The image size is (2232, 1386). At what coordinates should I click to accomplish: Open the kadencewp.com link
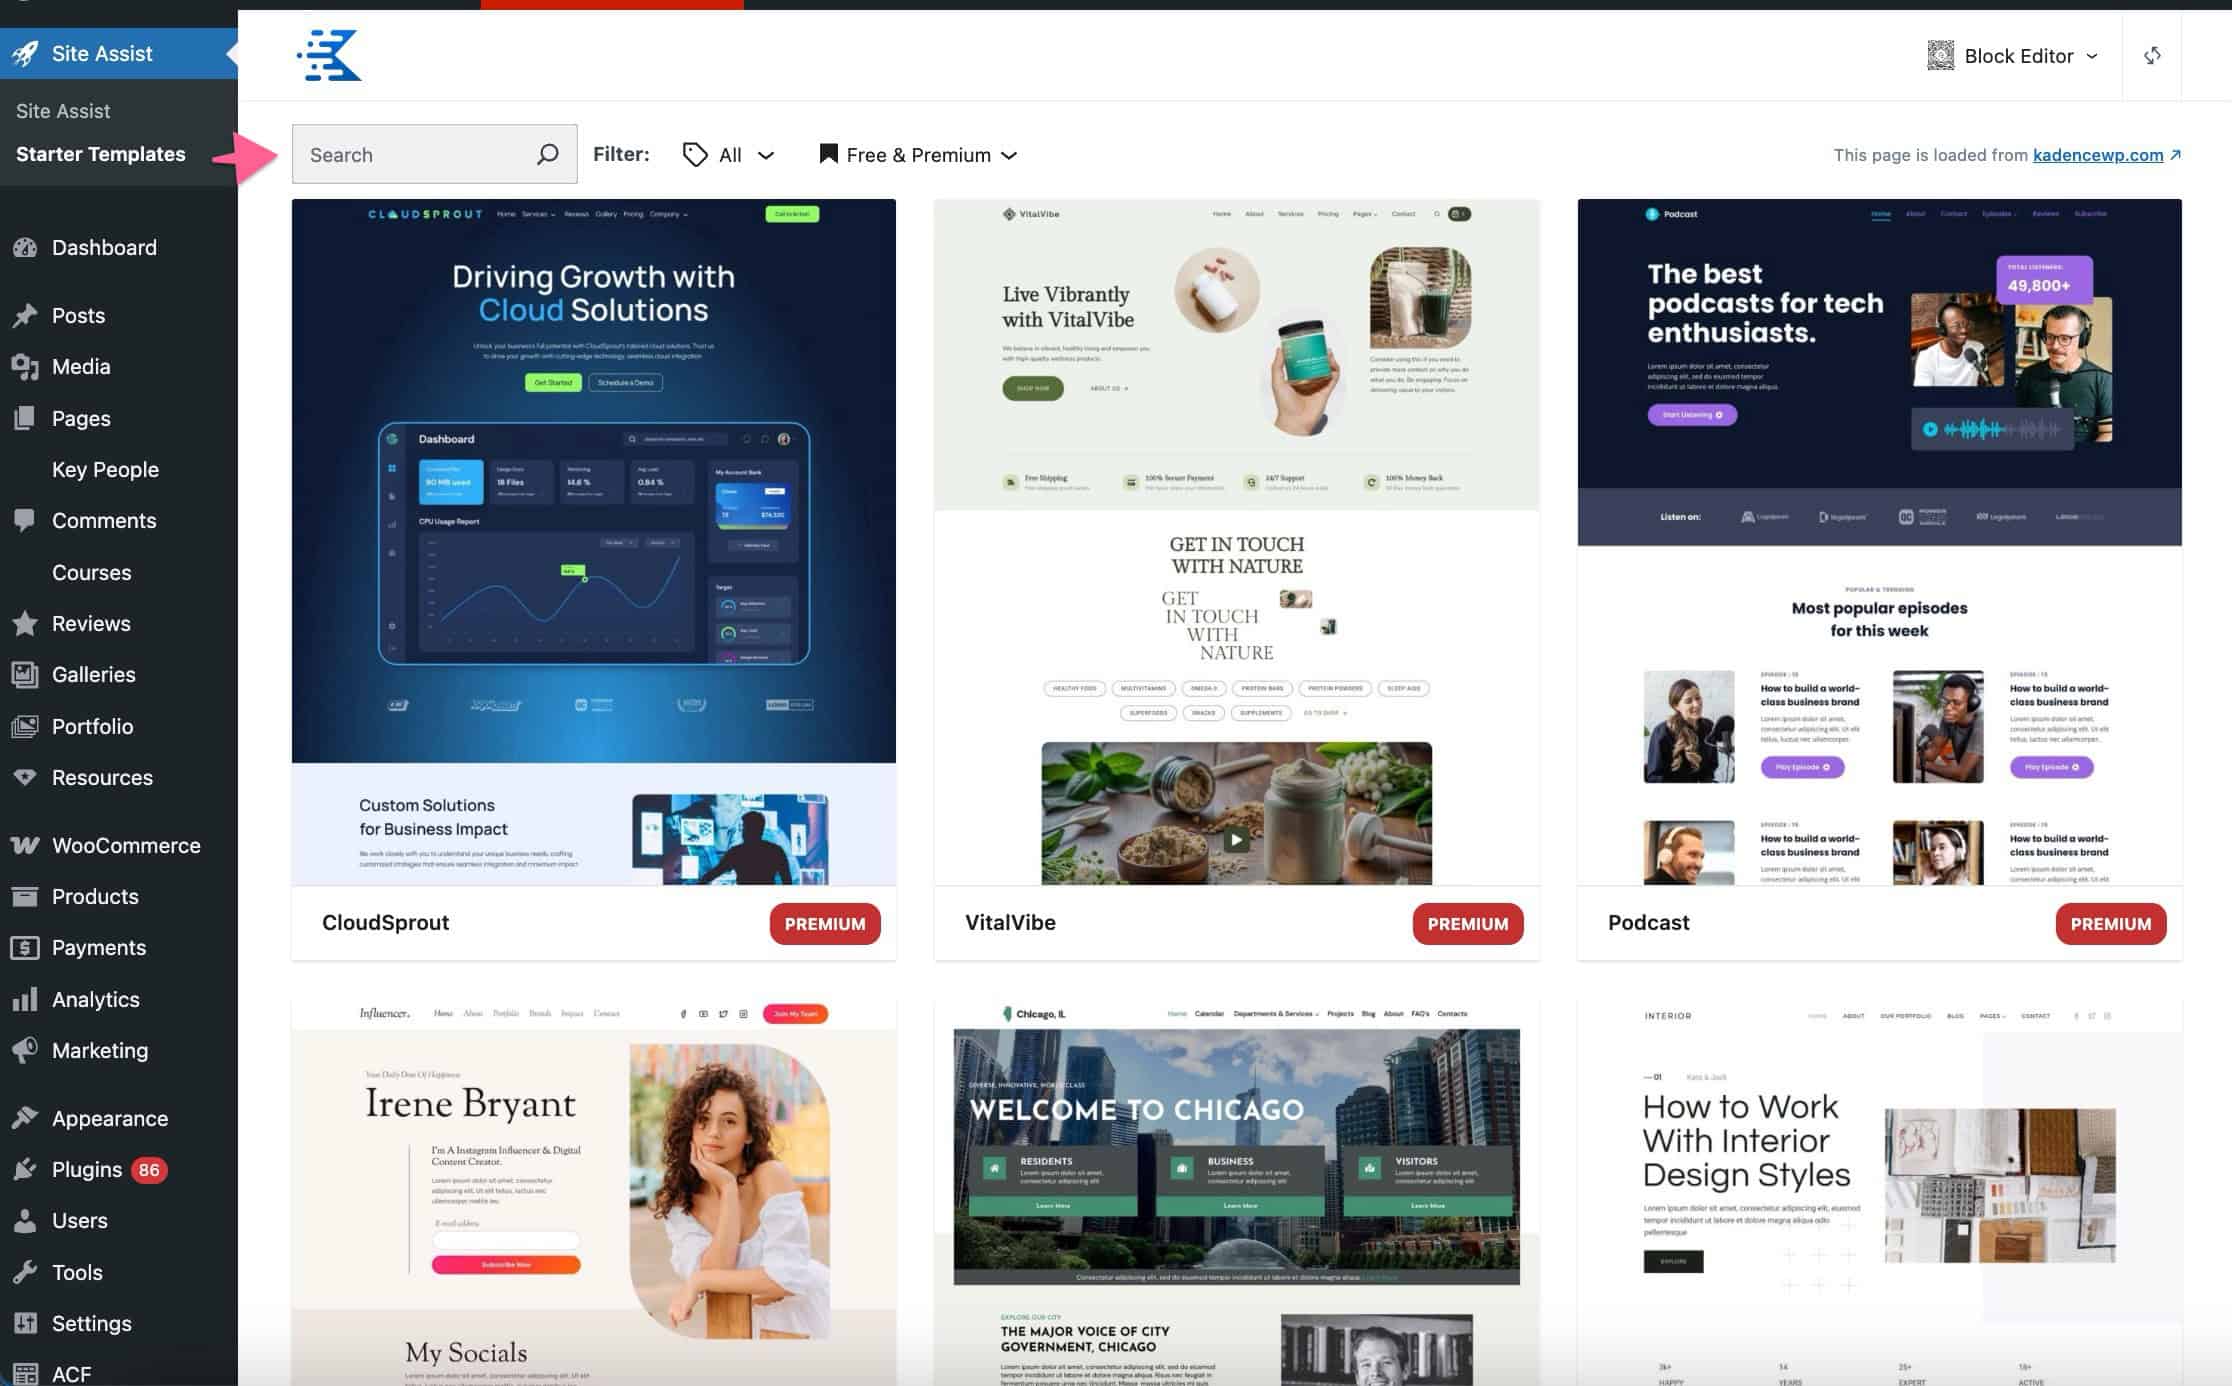[x=2097, y=155]
